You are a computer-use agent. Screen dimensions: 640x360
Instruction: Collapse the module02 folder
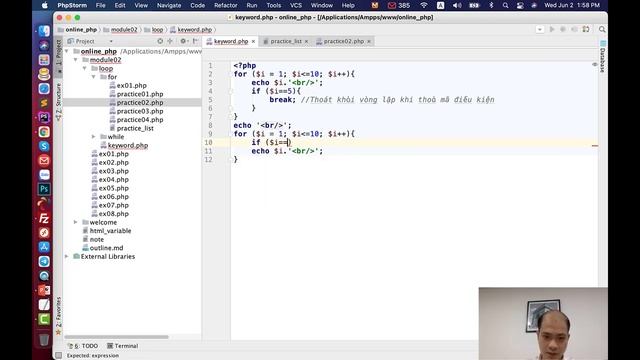point(76,60)
